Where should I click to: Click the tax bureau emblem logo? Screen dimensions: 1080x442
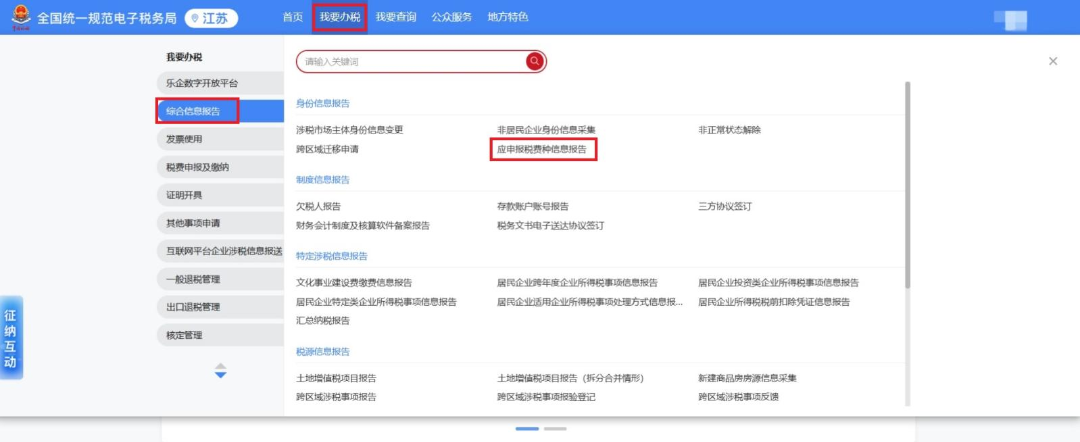[16, 17]
